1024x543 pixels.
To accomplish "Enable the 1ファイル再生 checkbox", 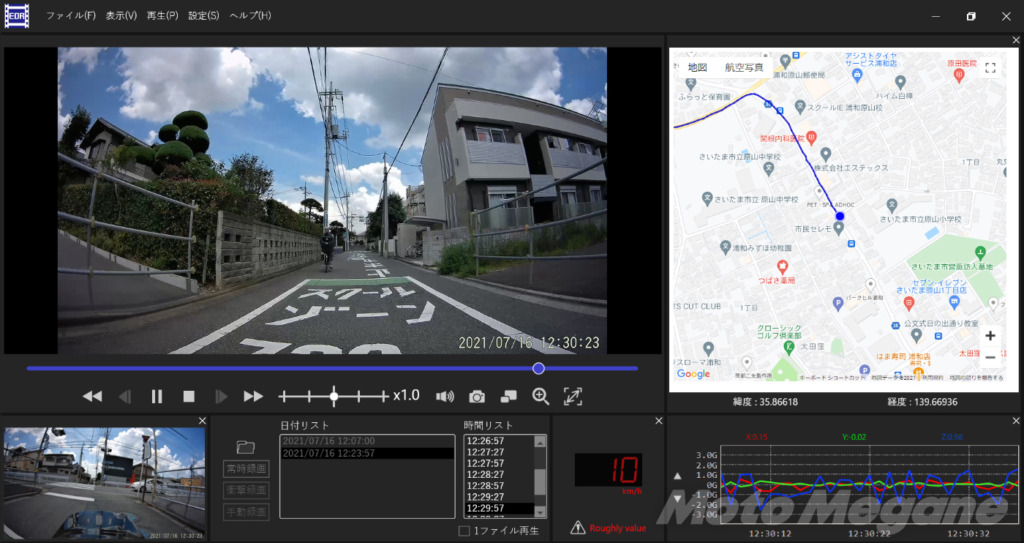I will [464, 530].
